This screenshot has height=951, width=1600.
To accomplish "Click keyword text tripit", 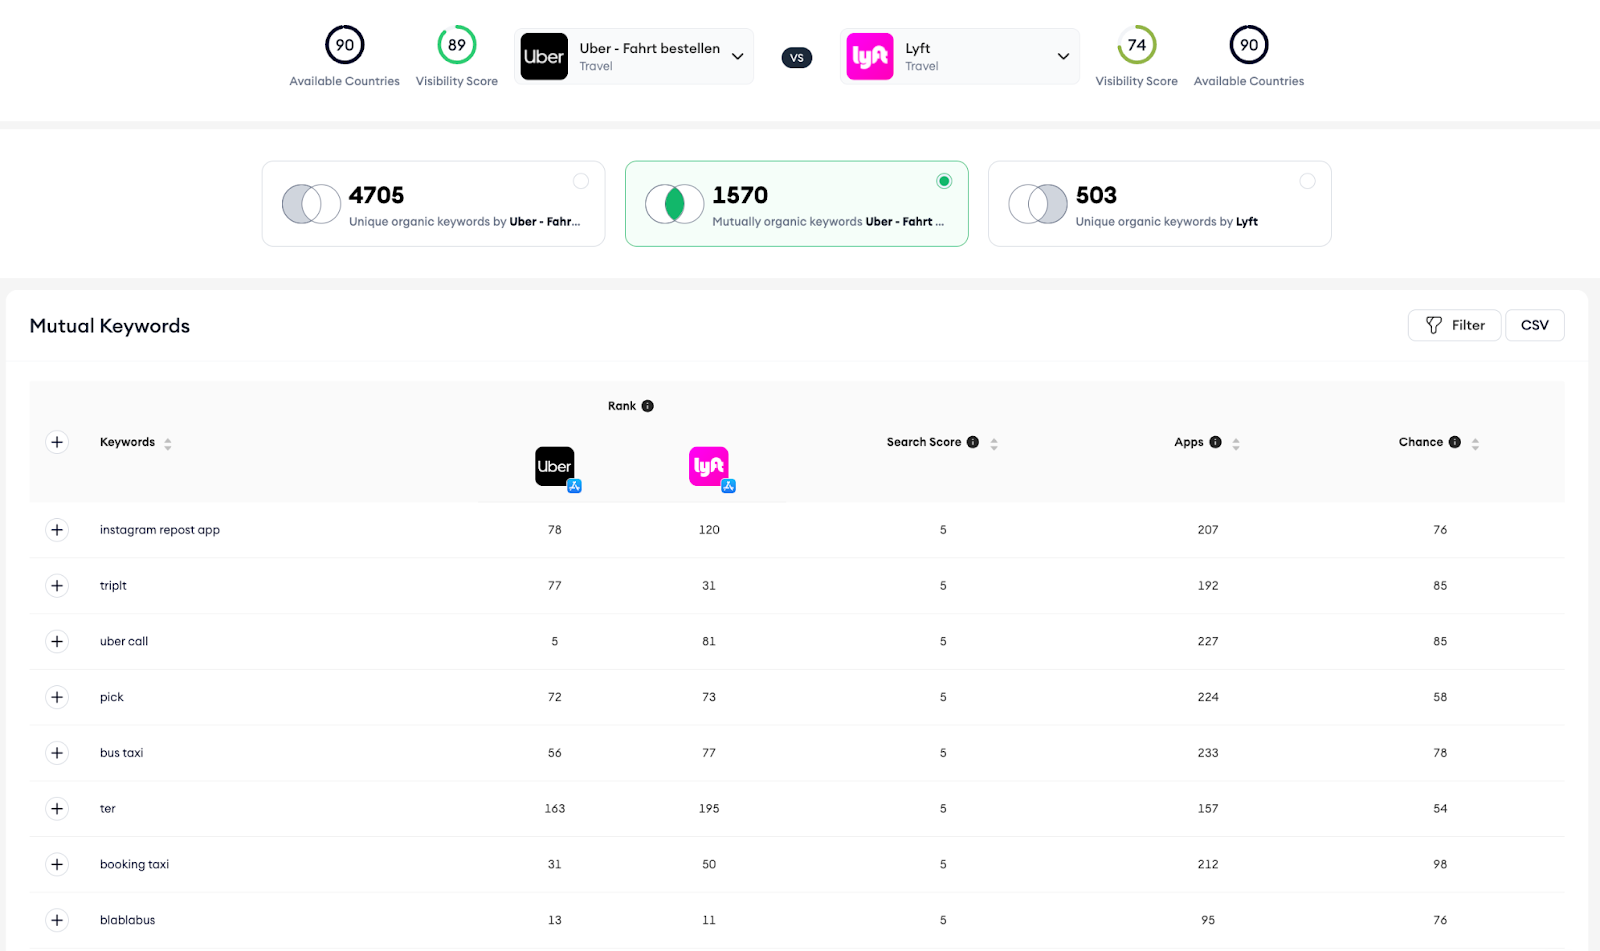I will (113, 586).
